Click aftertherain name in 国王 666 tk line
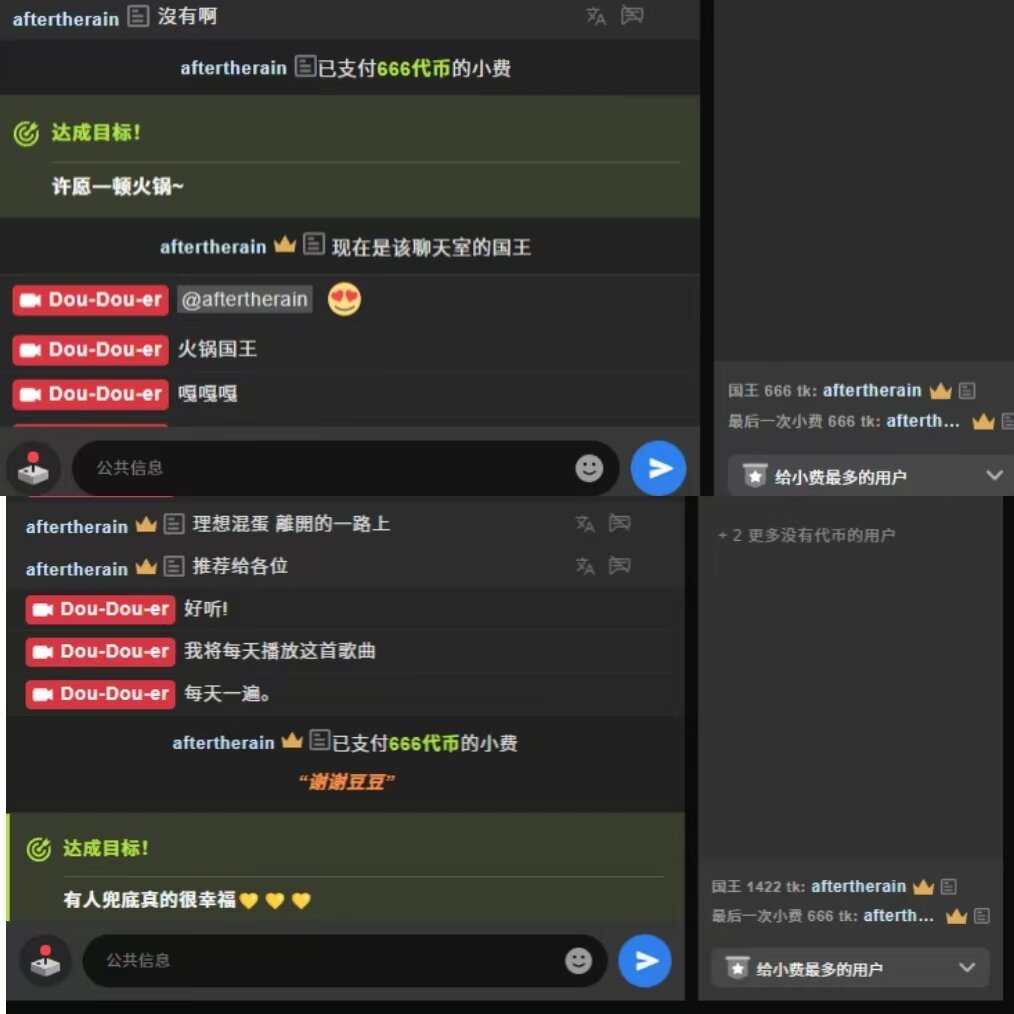This screenshot has width=1014, height=1014. pos(872,390)
